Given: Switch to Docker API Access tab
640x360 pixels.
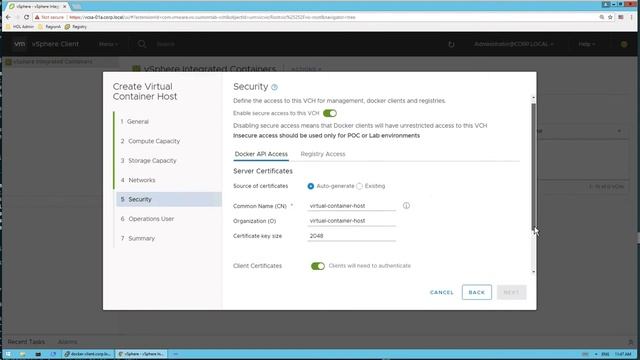Looking at the screenshot, I should coord(261,154).
